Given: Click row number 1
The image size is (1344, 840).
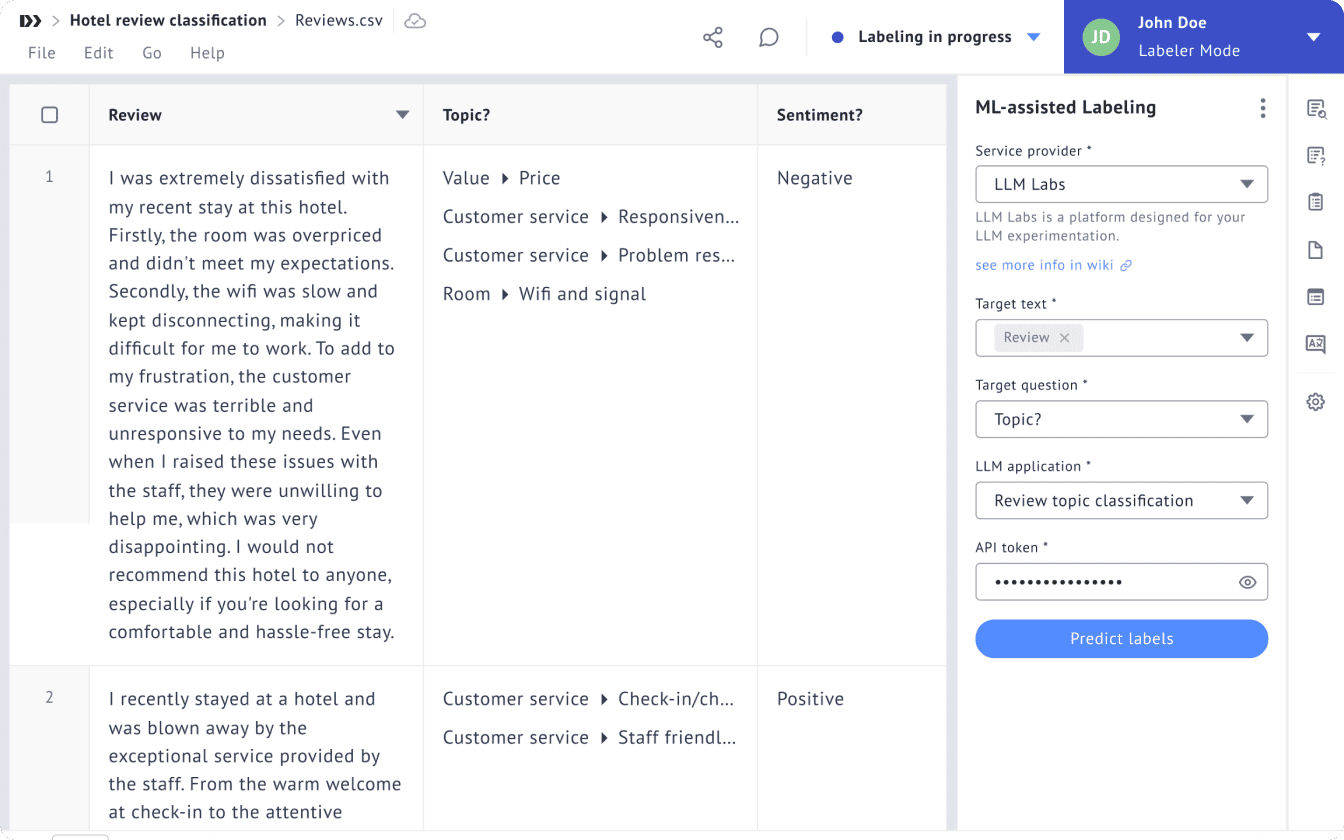Looking at the screenshot, I should tap(50, 177).
